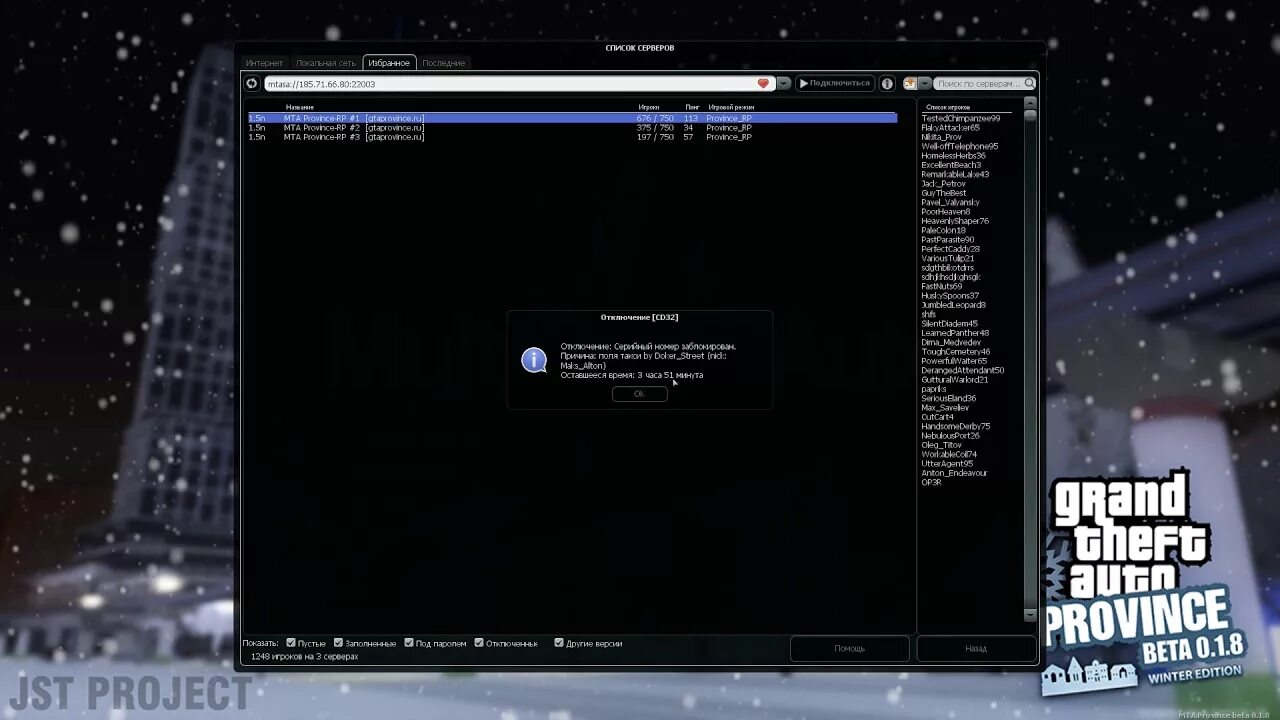
Task: Click player Nikita_Prov in the list
Action: click(x=941, y=137)
